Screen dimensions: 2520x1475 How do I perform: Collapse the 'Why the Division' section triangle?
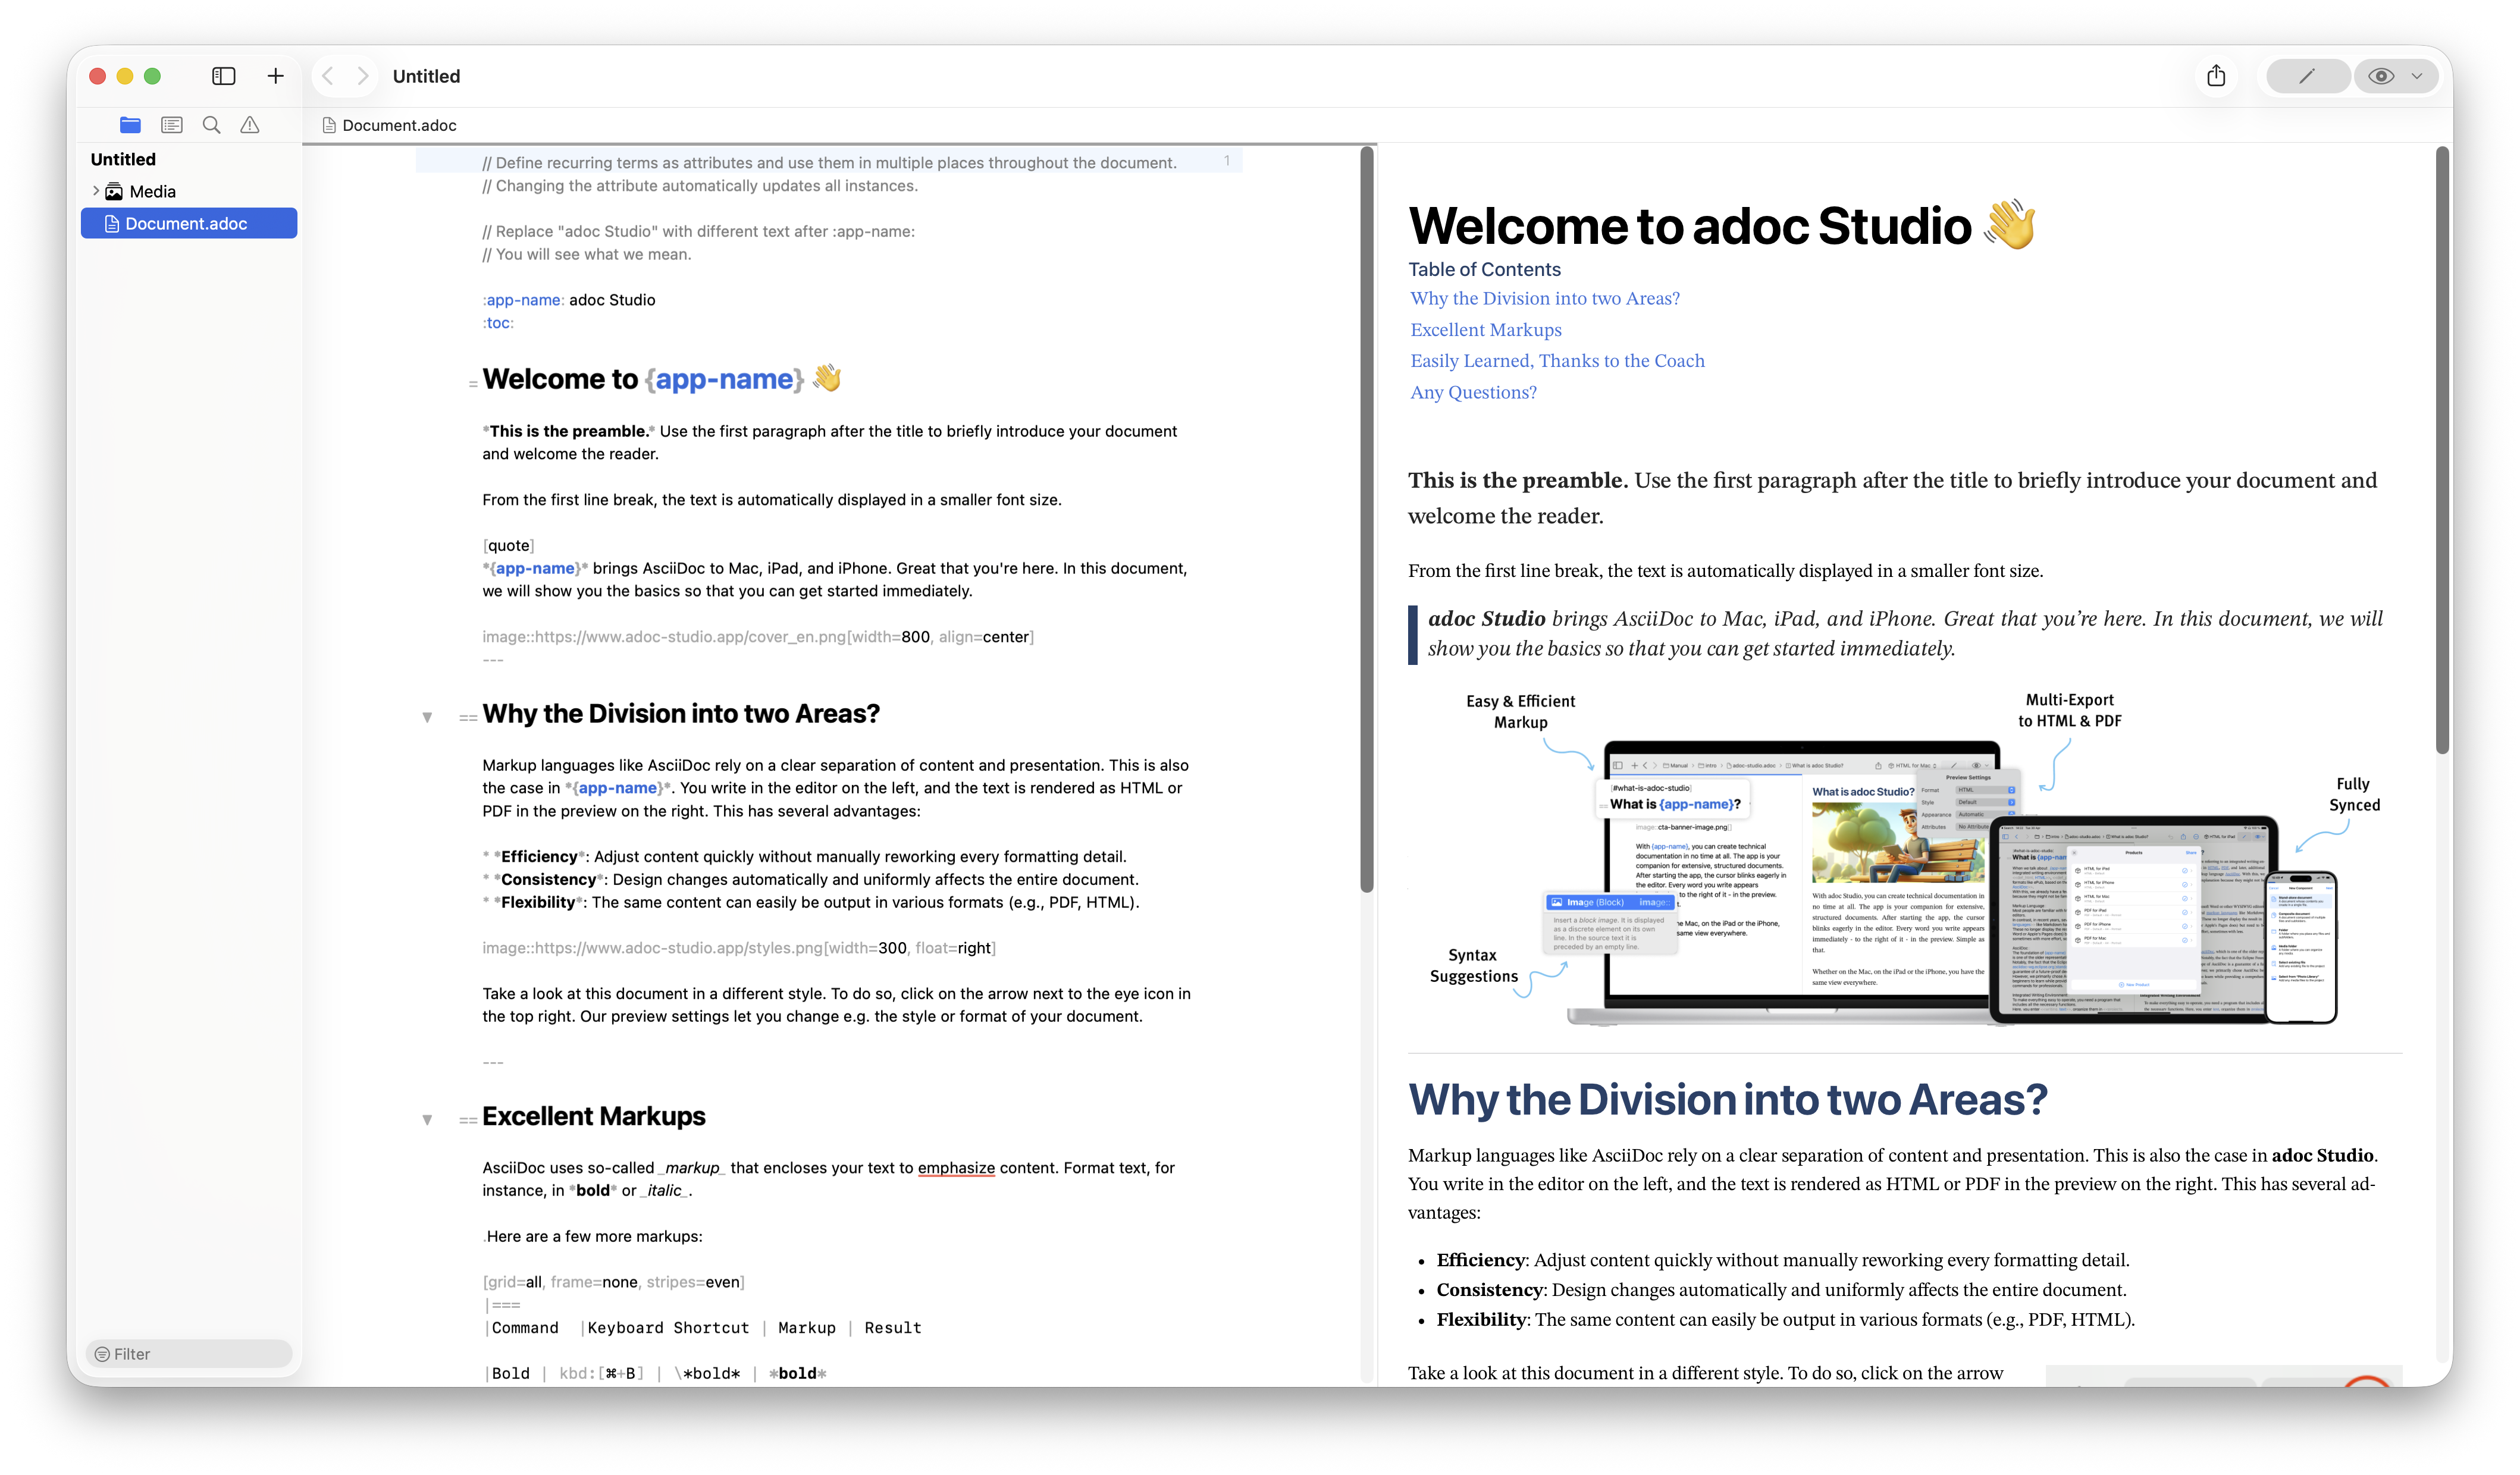tap(427, 716)
